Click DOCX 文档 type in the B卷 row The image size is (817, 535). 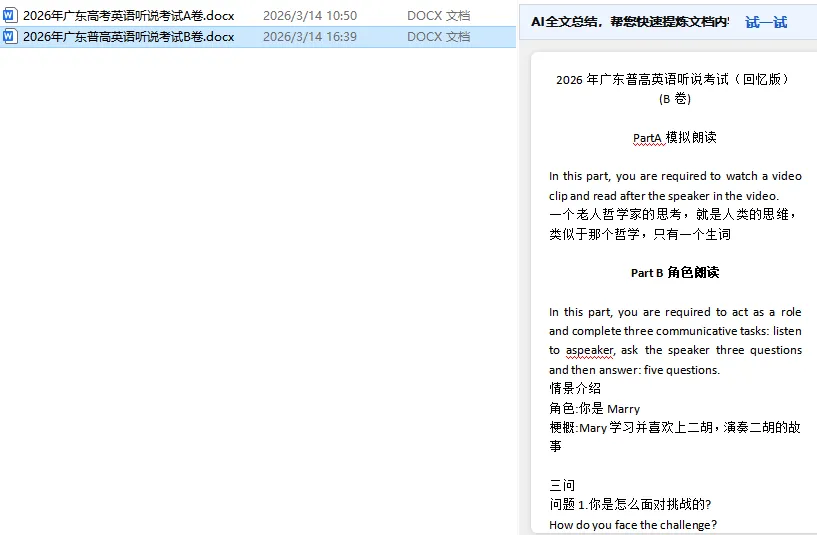(x=439, y=36)
